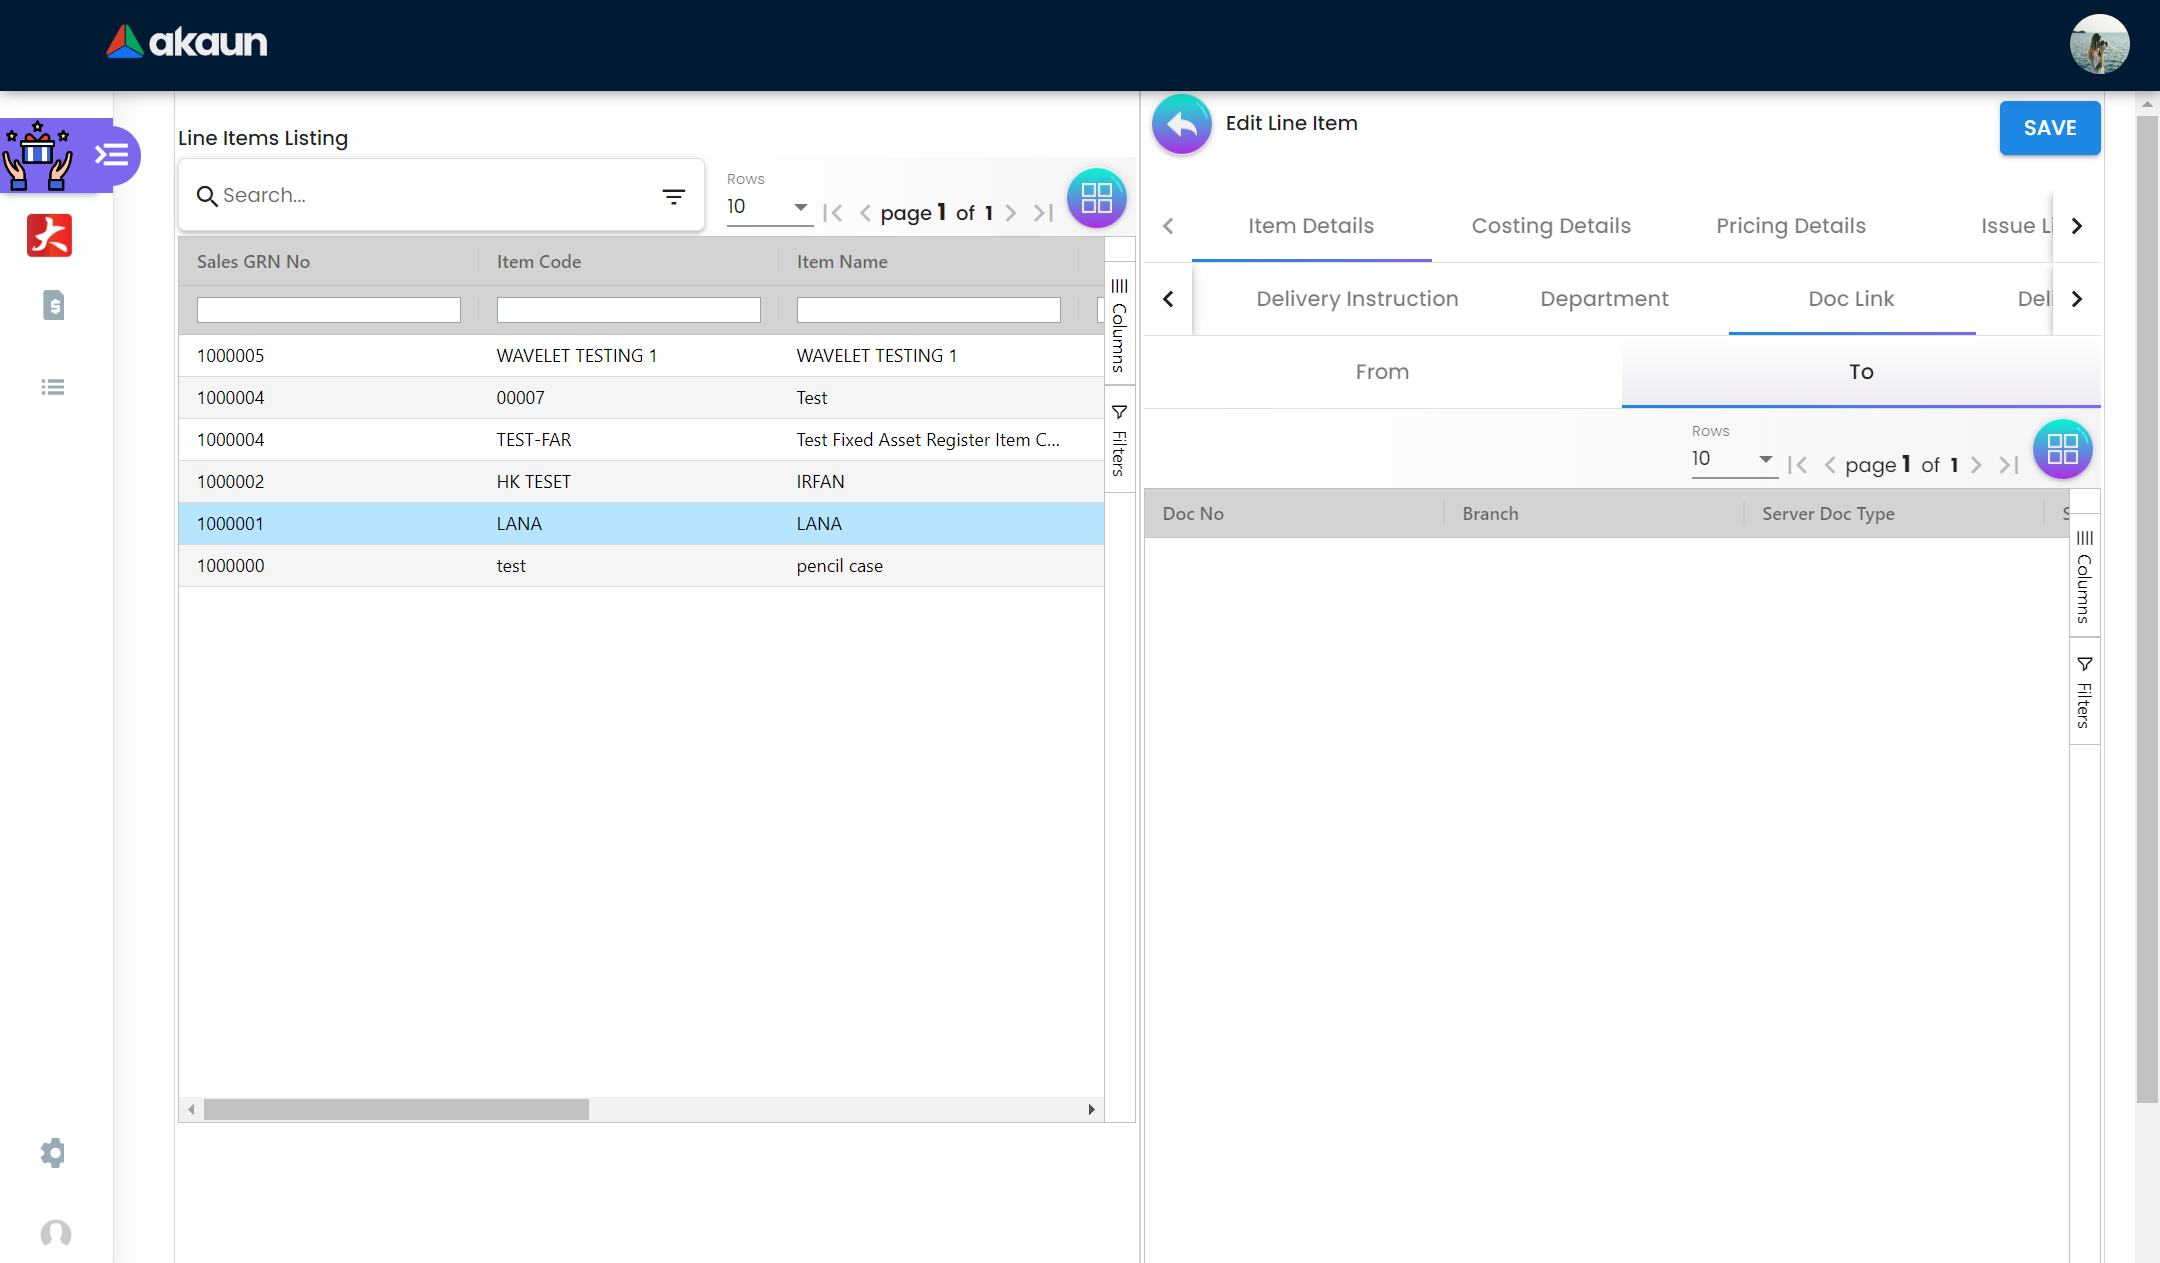Click the horizontal scrollbar in the listing grid

tap(396, 1109)
